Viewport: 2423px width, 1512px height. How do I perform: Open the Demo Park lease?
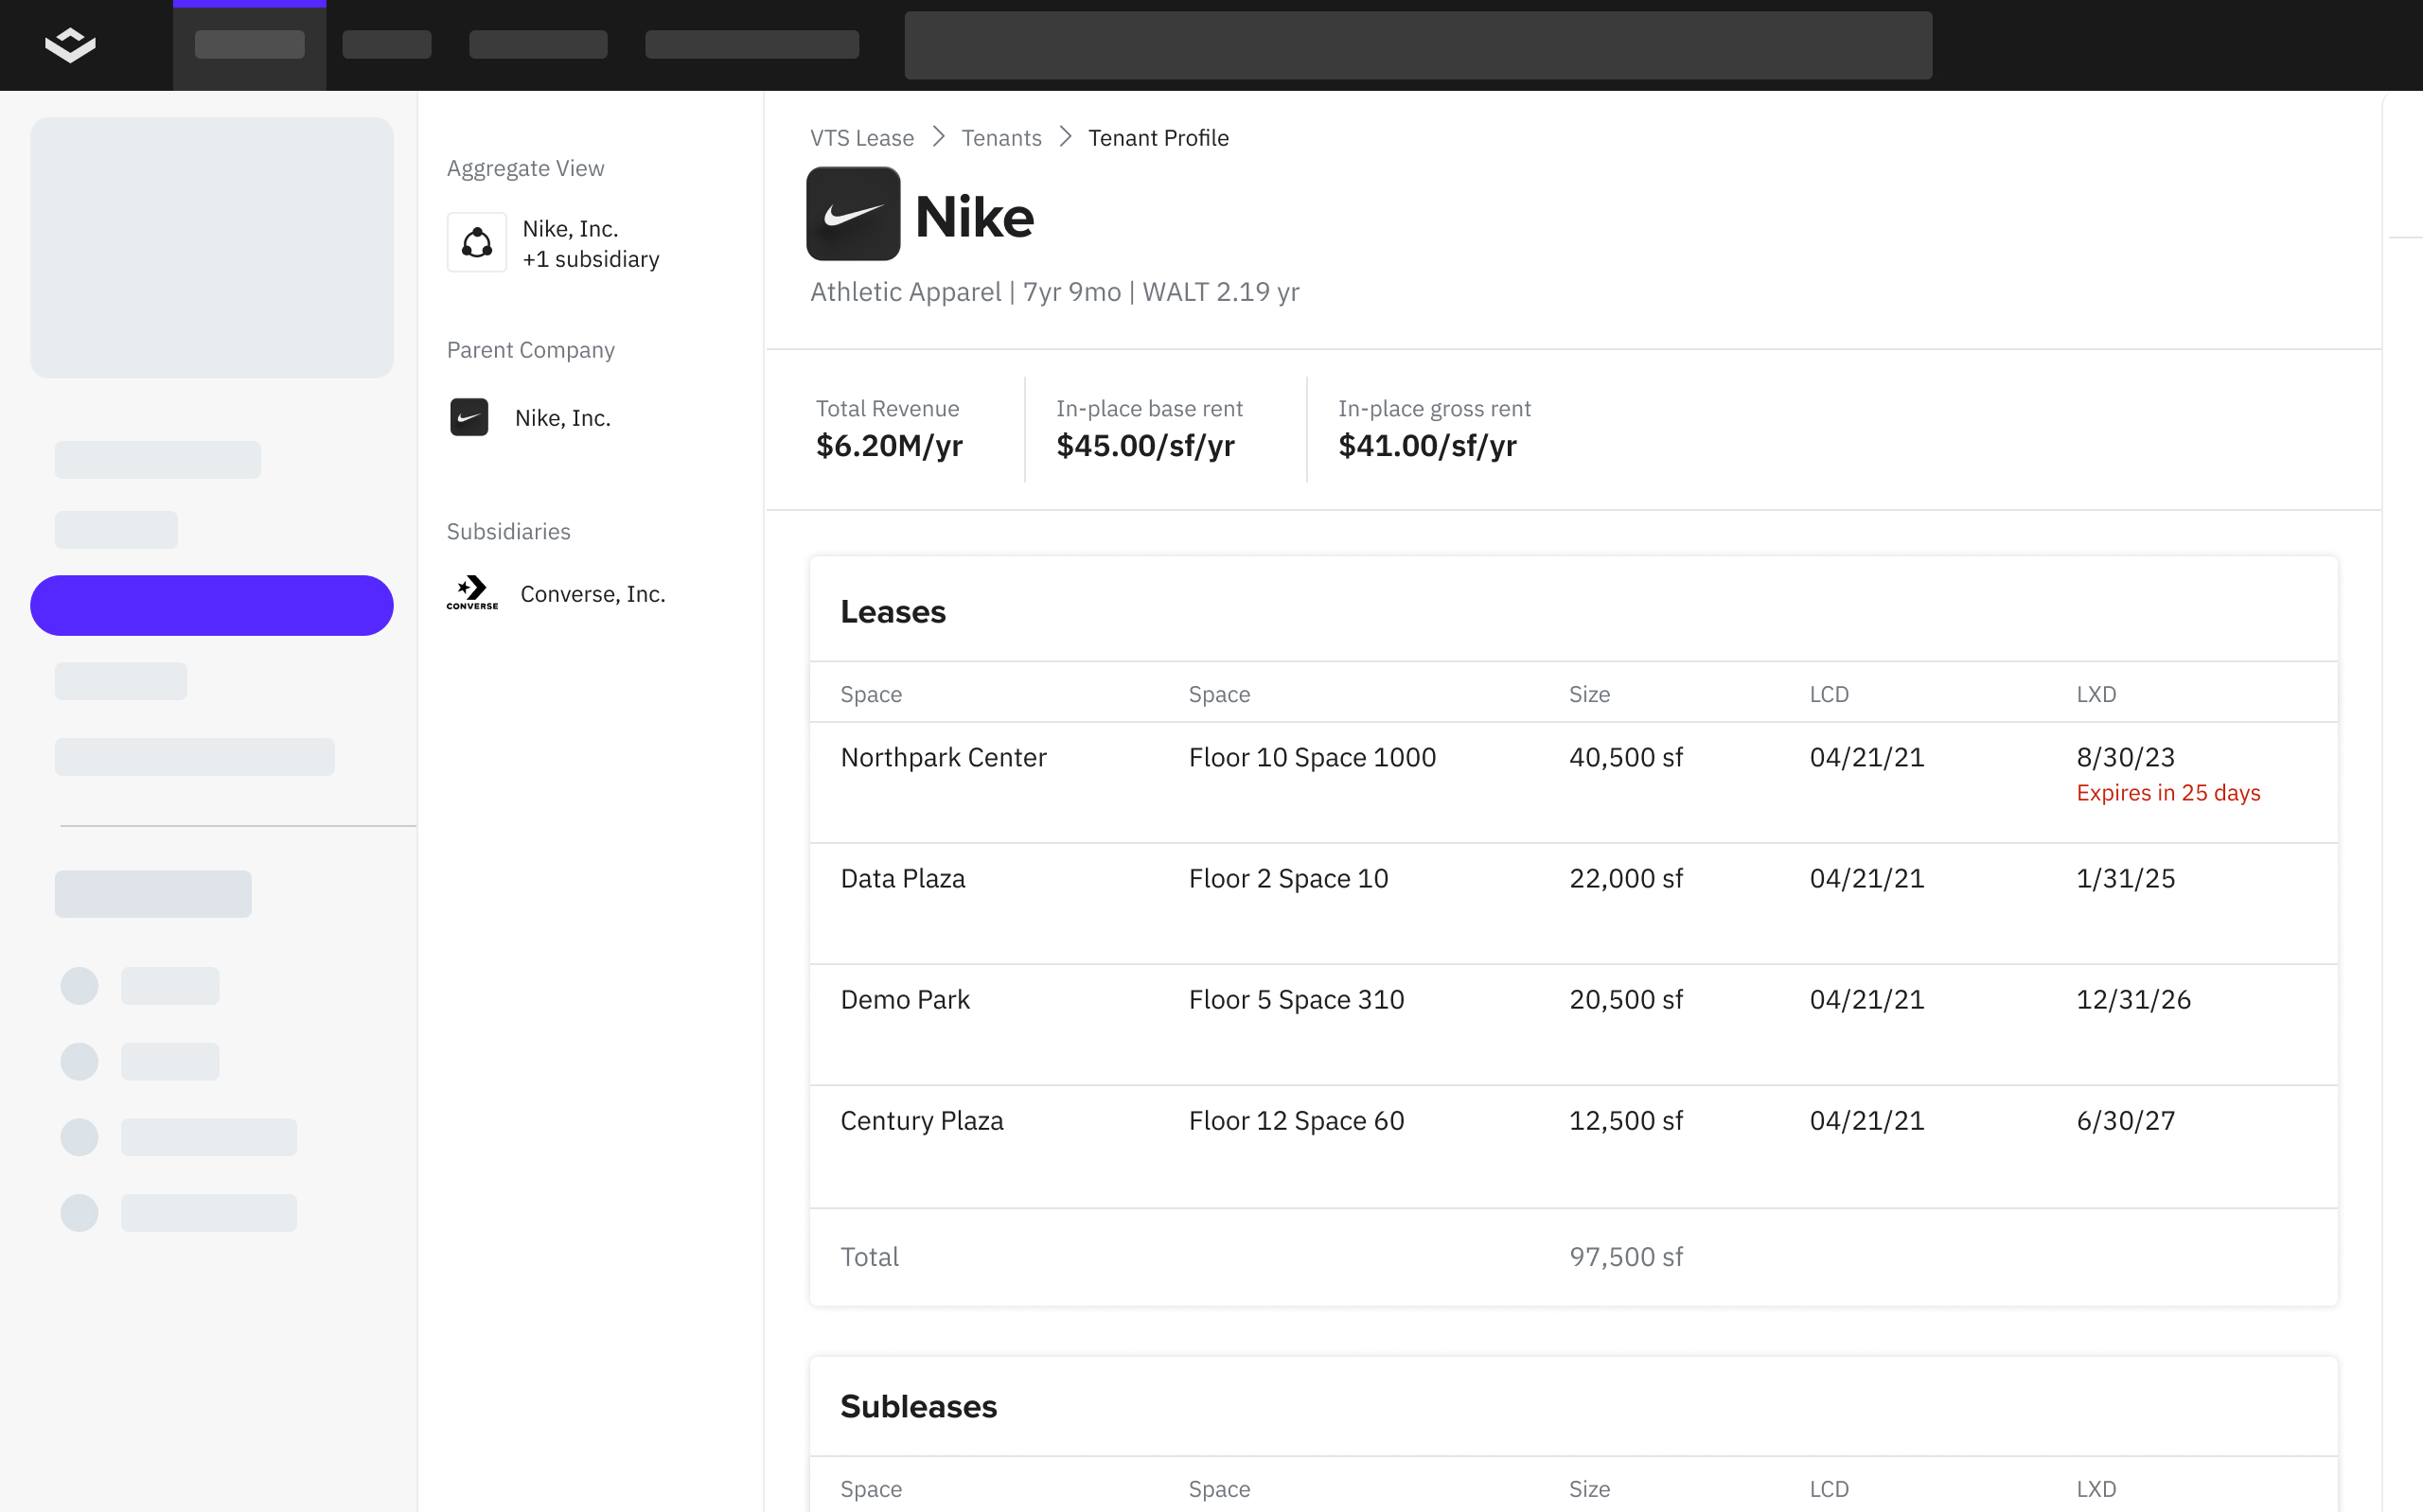tap(1573, 1025)
